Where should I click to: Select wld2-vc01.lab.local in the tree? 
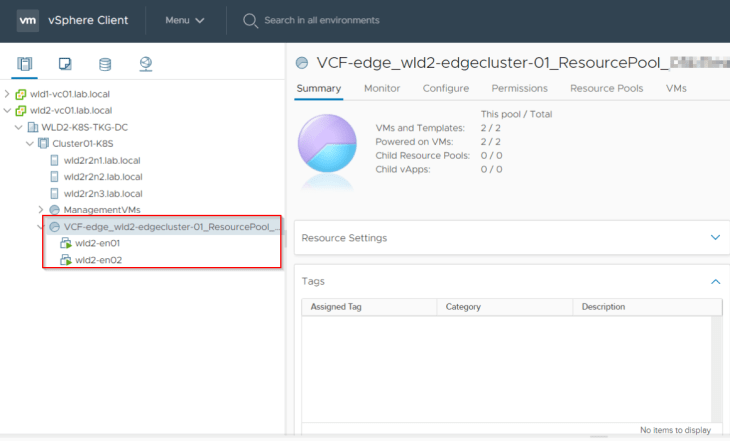(71, 110)
